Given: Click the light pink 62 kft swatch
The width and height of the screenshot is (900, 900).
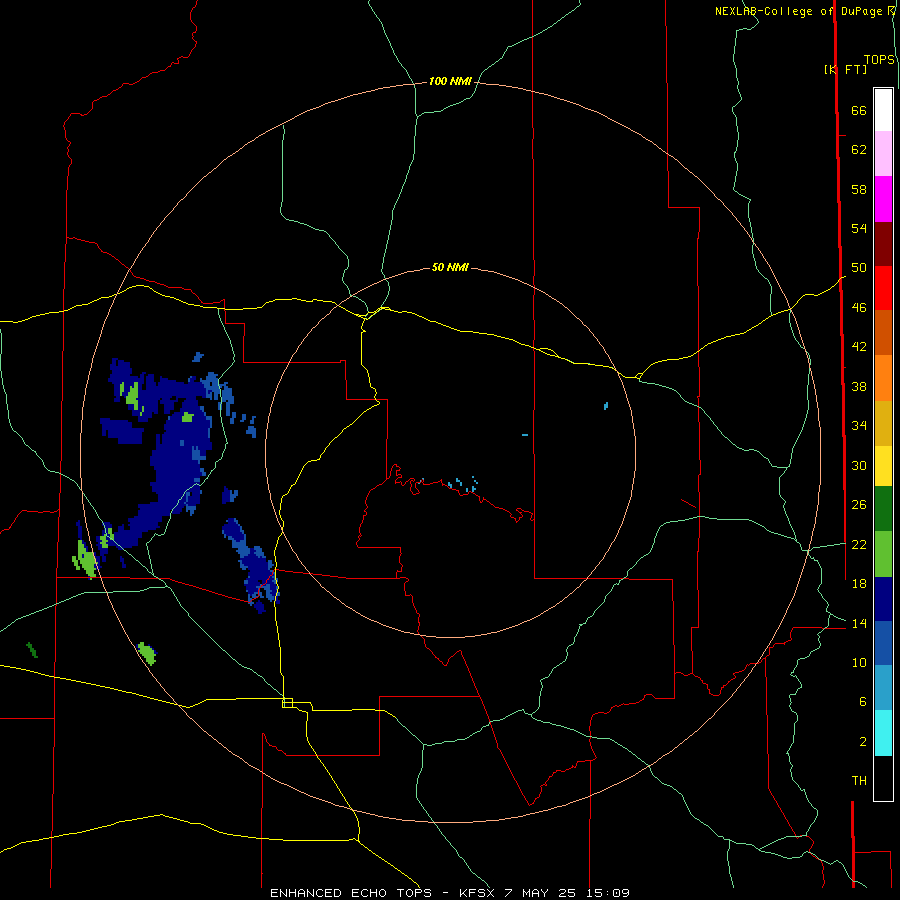Looking at the screenshot, I should pos(883,153).
